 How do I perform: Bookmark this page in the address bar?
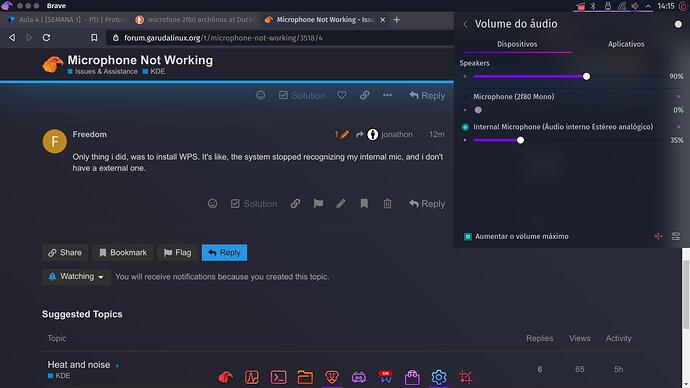coord(94,38)
